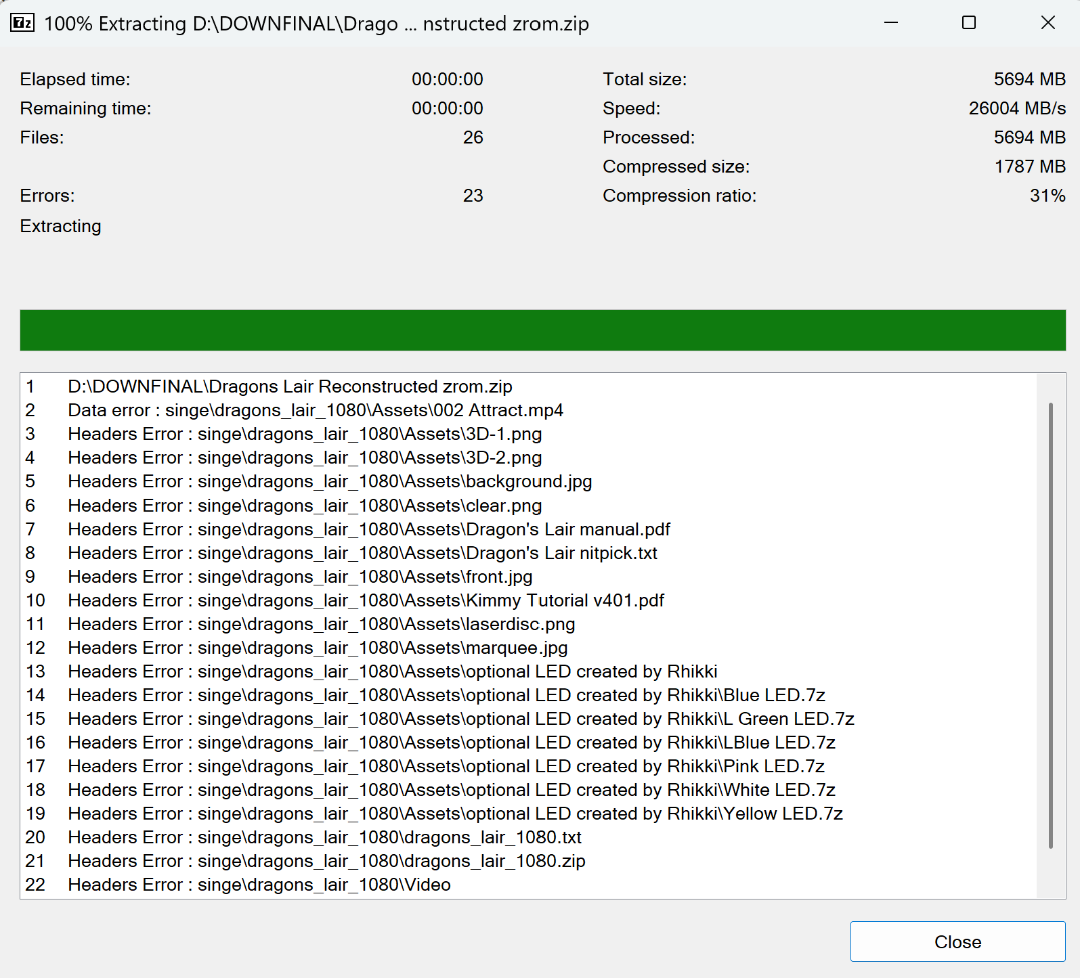Click the green extraction progress bar
The image size is (1080, 978).
coord(542,330)
